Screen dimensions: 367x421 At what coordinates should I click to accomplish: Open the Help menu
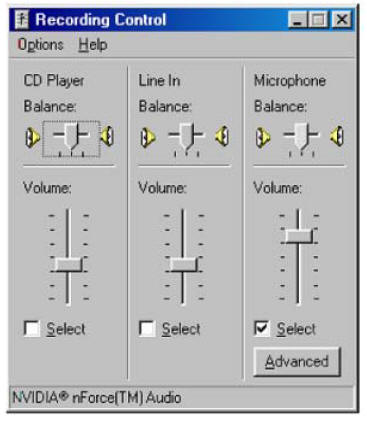93,45
